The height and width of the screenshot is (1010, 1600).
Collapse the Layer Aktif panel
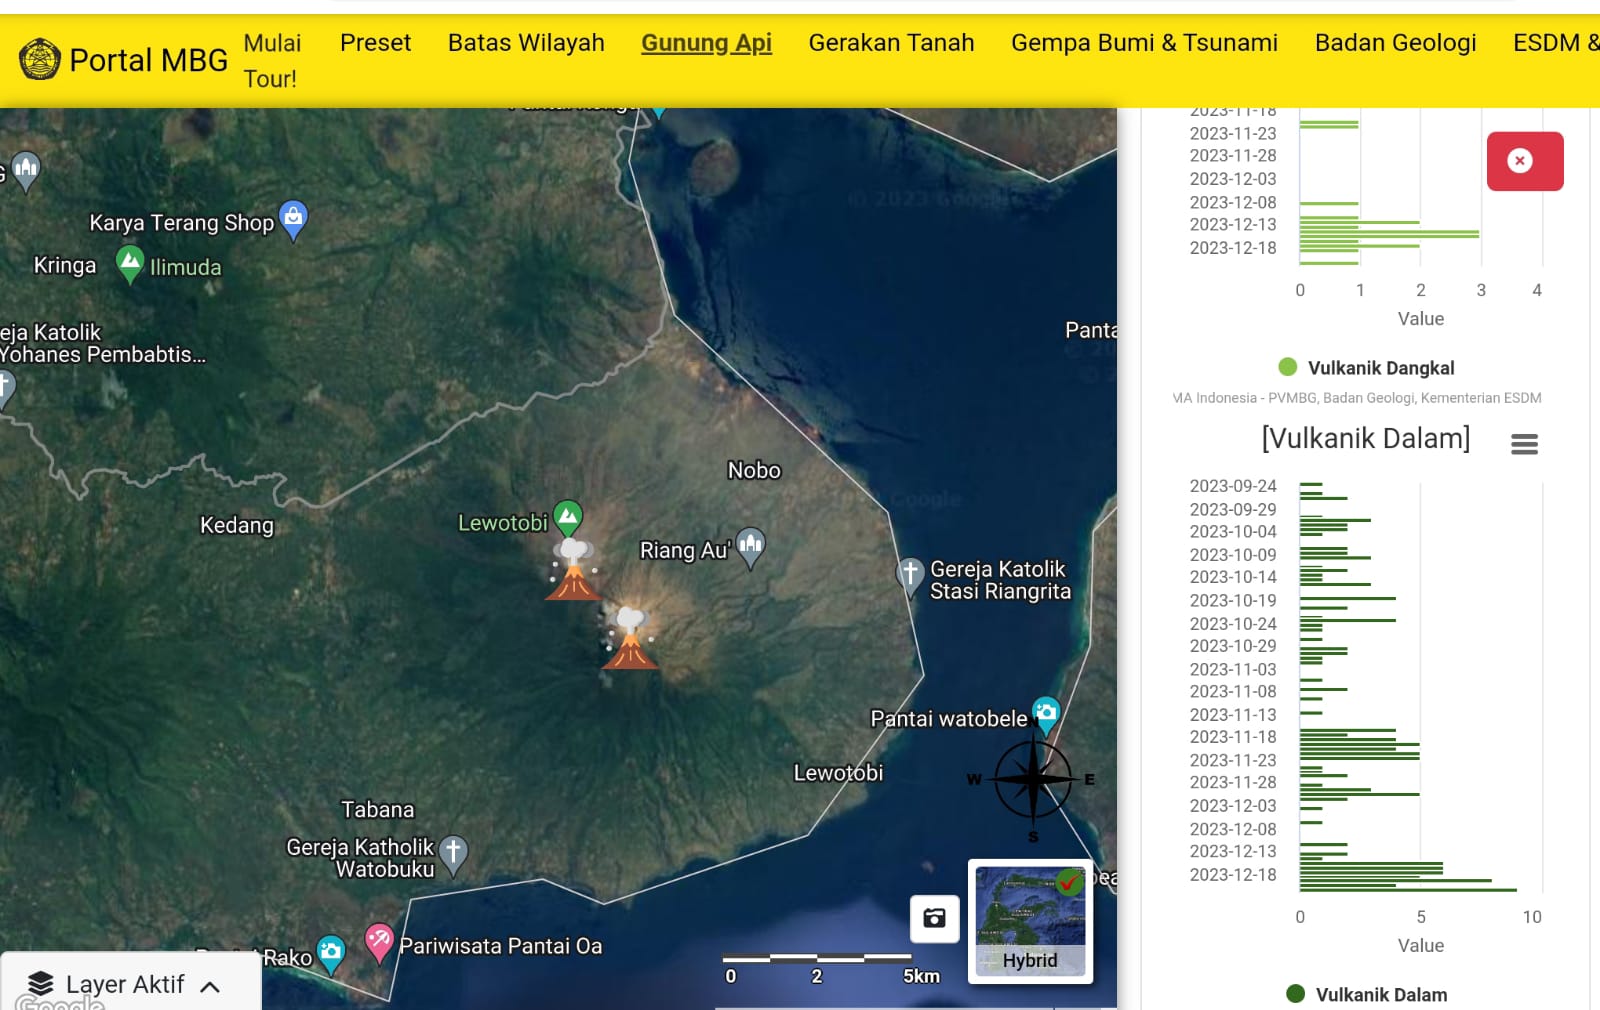point(209,984)
